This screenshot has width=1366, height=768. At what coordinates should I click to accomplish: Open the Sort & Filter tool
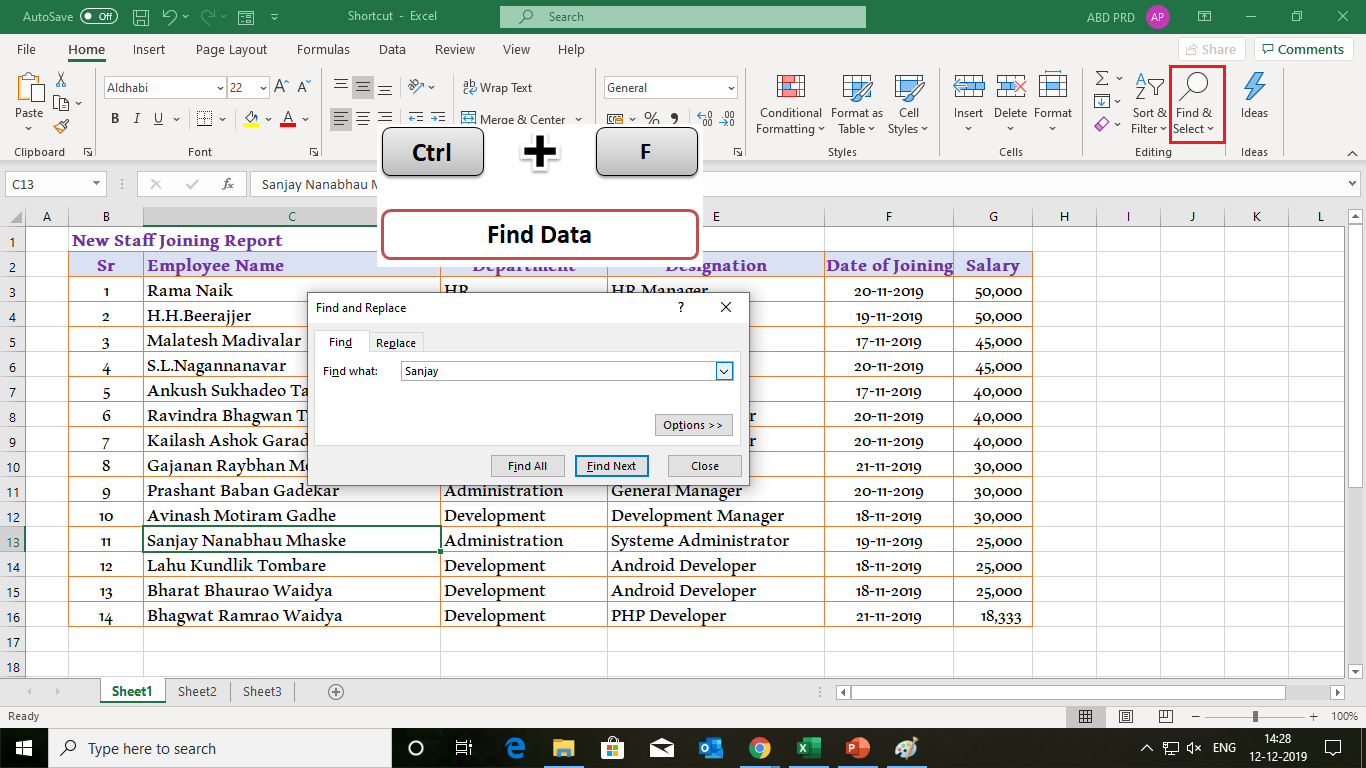point(1147,104)
